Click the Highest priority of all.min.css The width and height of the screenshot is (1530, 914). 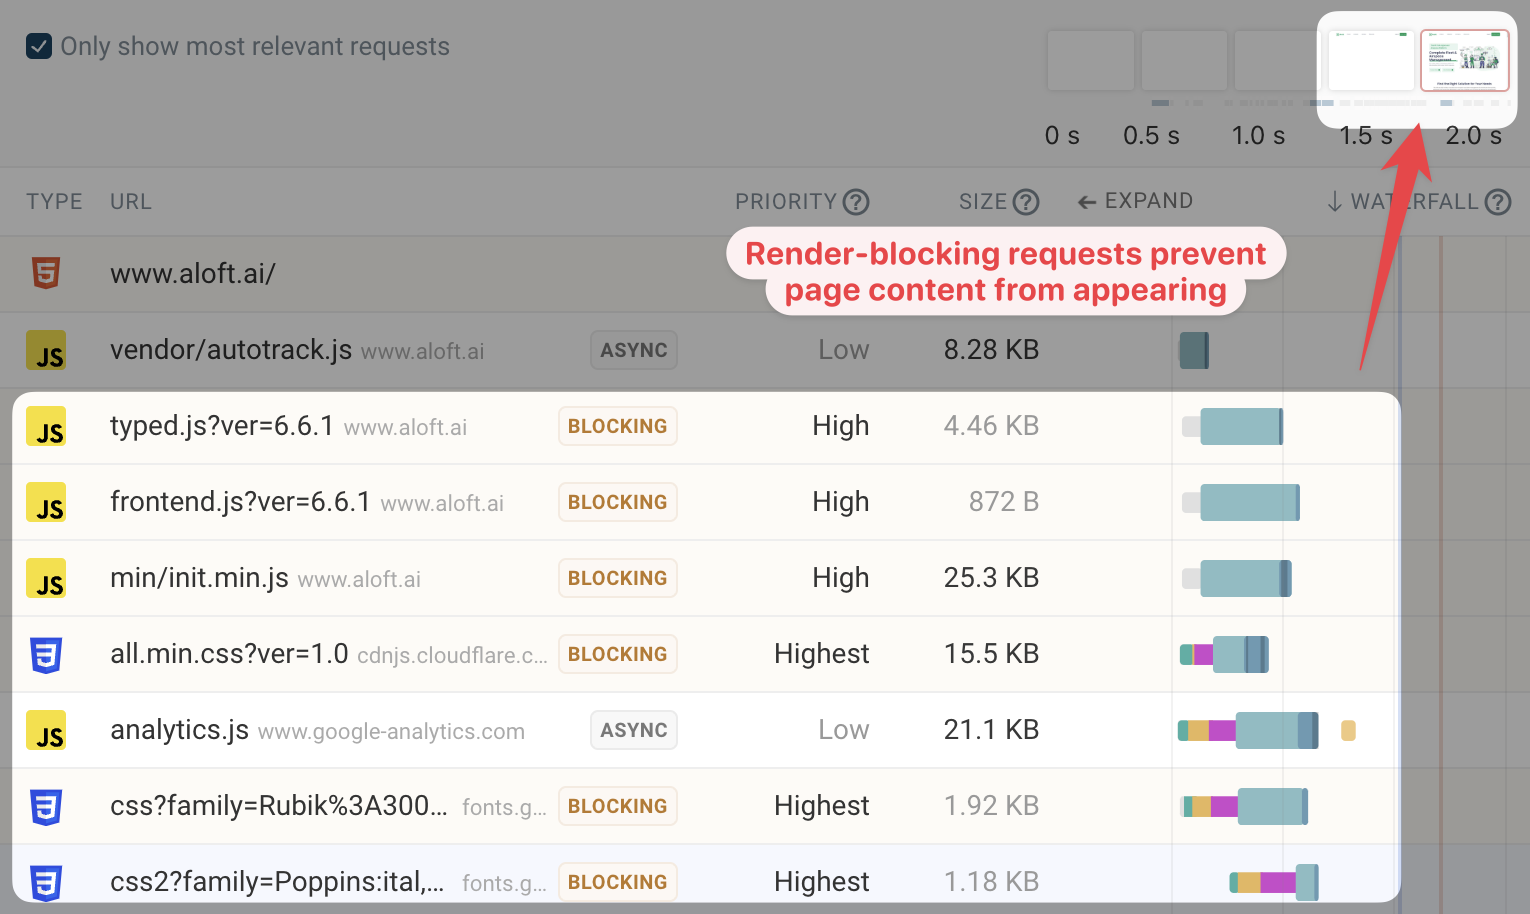pos(822,654)
